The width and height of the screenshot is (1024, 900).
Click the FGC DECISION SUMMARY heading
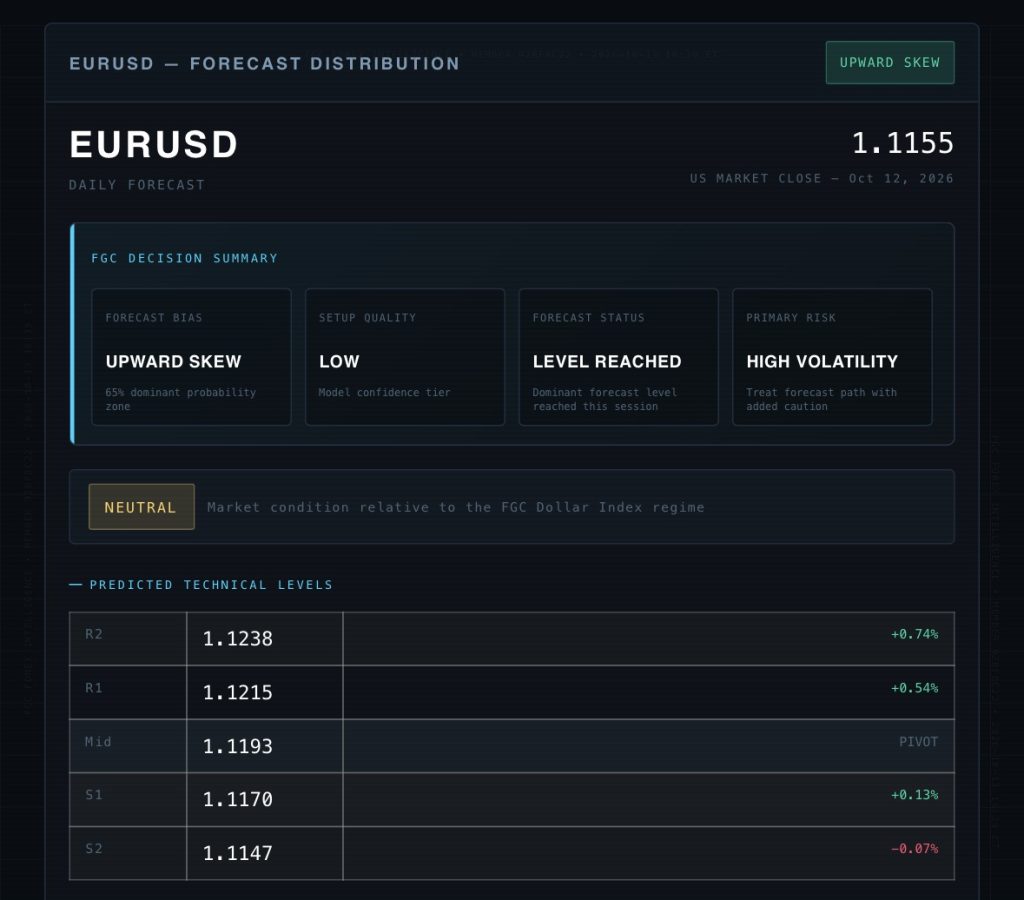[184, 258]
